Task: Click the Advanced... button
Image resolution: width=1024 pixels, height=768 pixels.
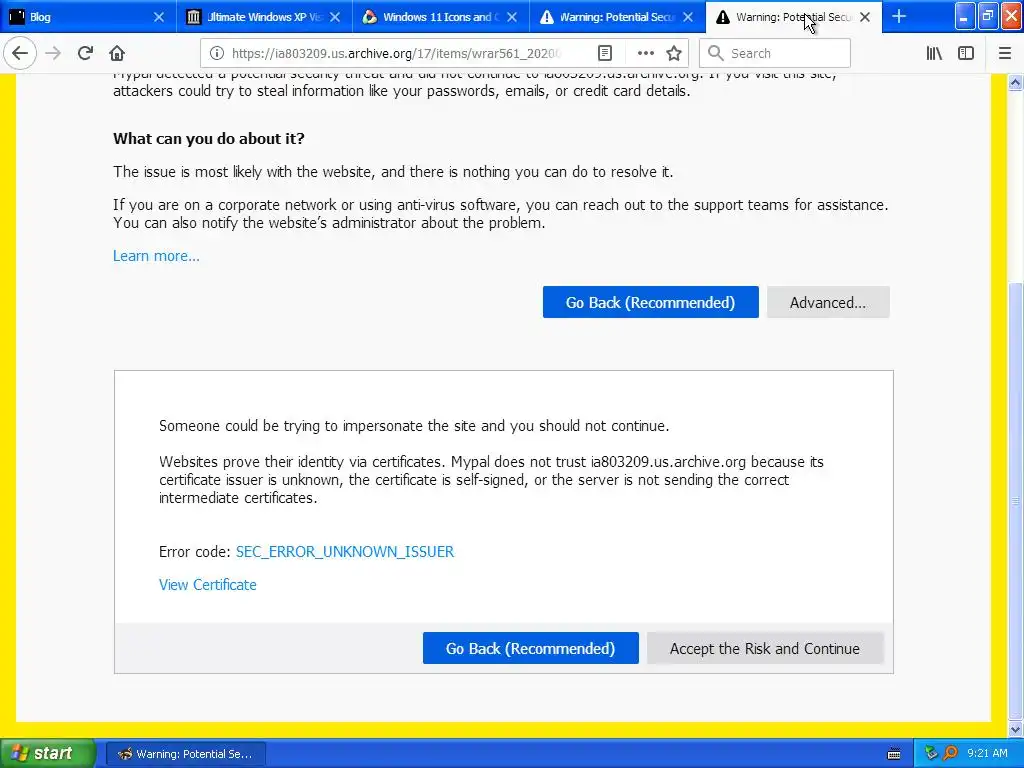Action: coord(828,302)
